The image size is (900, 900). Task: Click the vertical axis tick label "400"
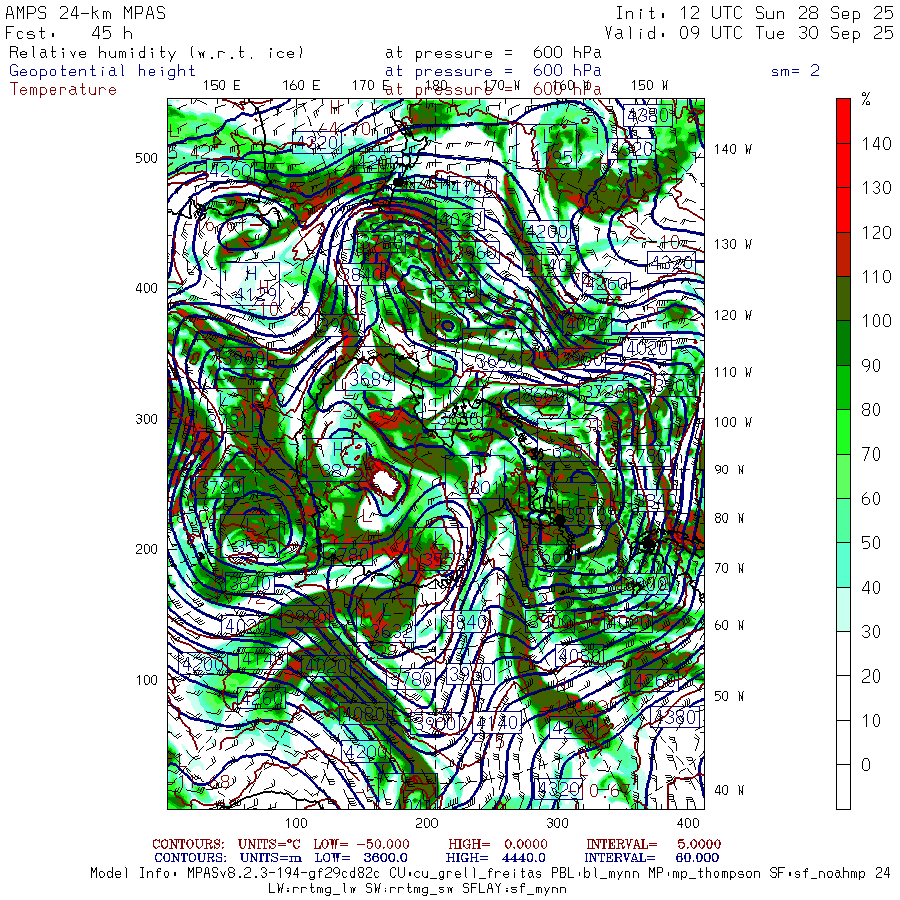[x=146, y=288]
